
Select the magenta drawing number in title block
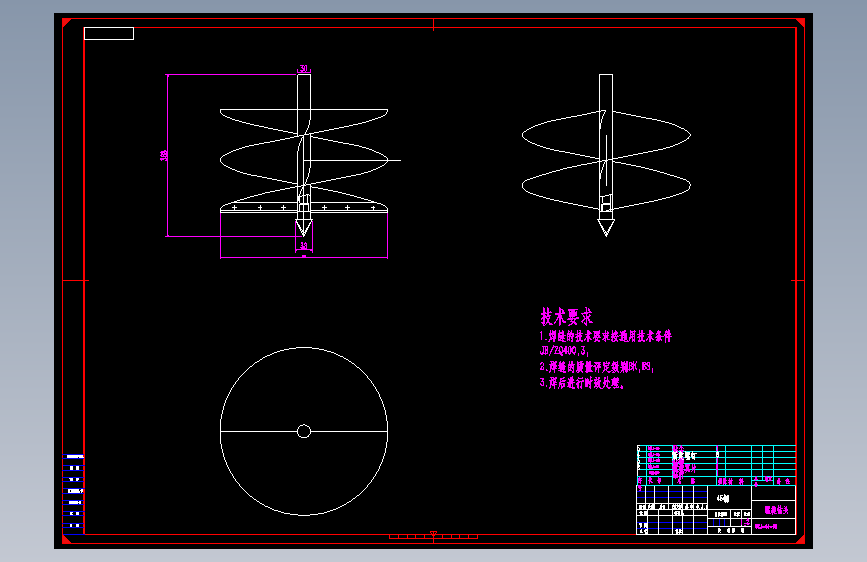(766, 527)
